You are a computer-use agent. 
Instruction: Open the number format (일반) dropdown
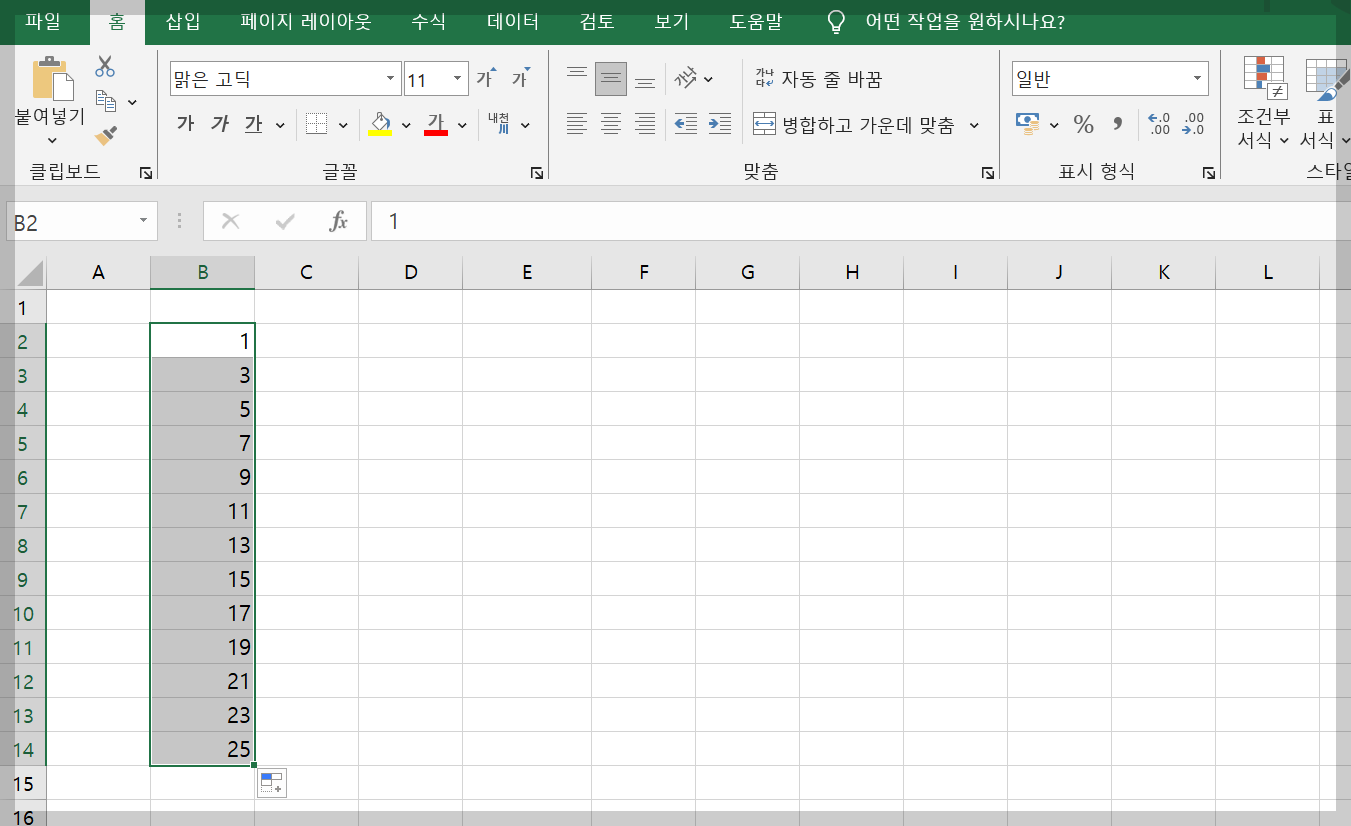point(1196,77)
